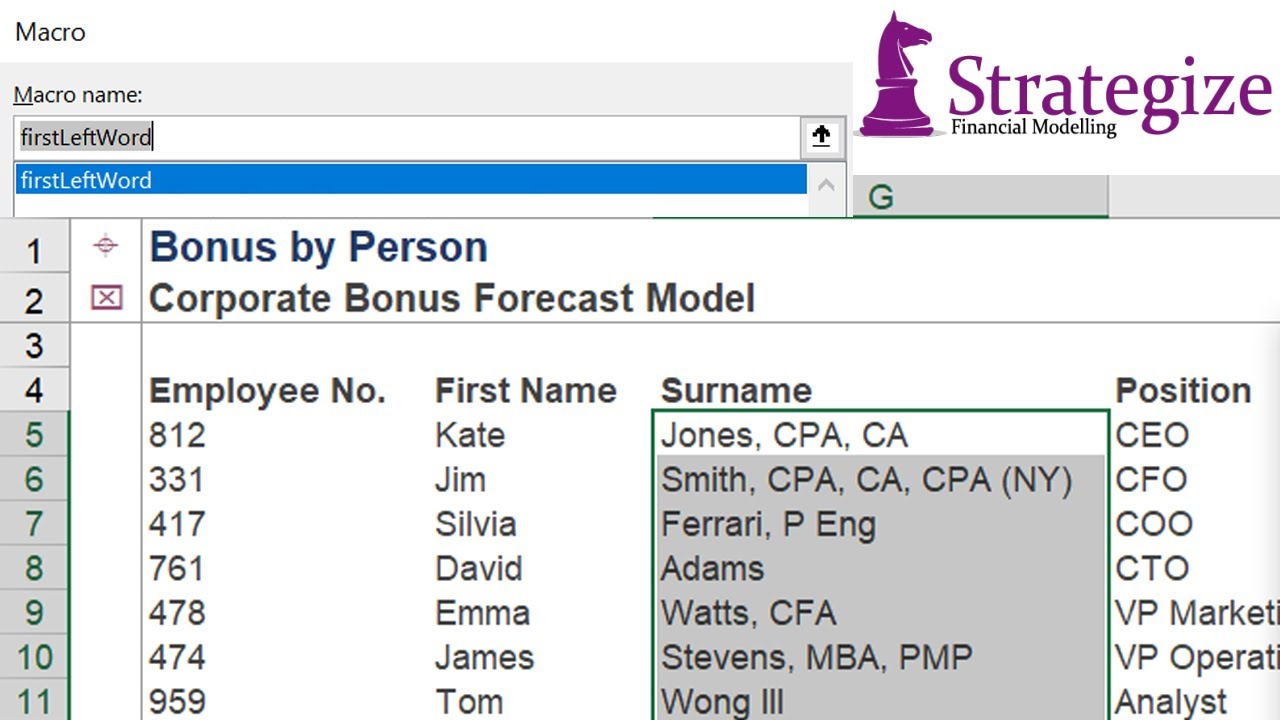Image resolution: width=1280 pixels, height=720 pixels.
Task: Select the CFO position cell
Action: (1152, 480)
